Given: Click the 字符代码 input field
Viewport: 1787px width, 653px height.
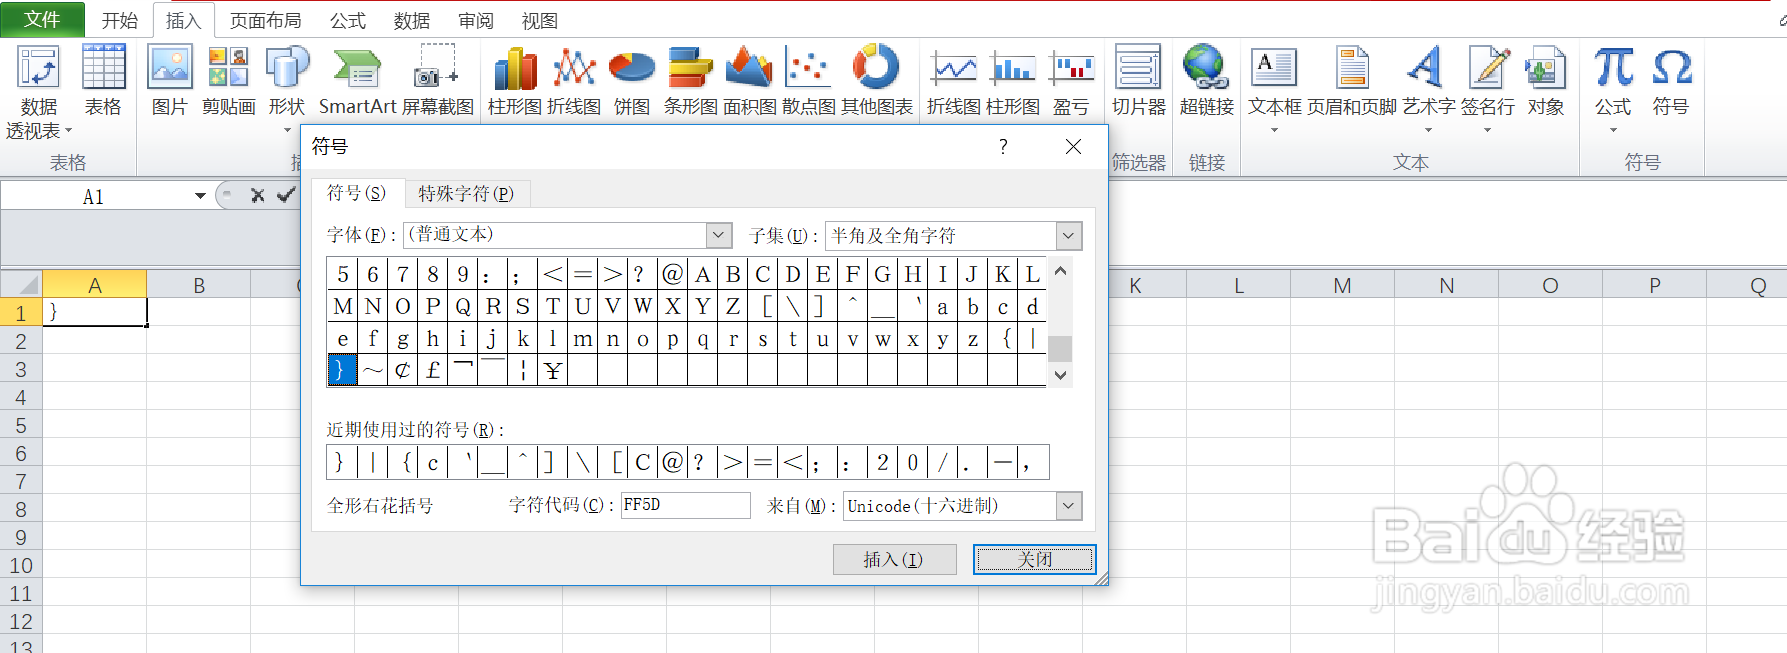Looking at the screenshot, I should (685, 505).
